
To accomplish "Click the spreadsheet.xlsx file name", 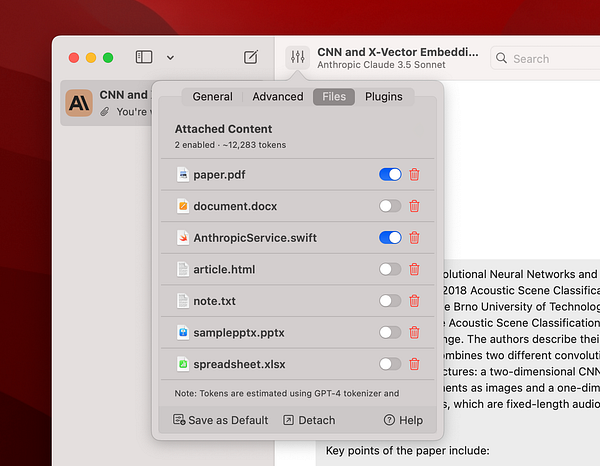I will (x=239, y=364).
